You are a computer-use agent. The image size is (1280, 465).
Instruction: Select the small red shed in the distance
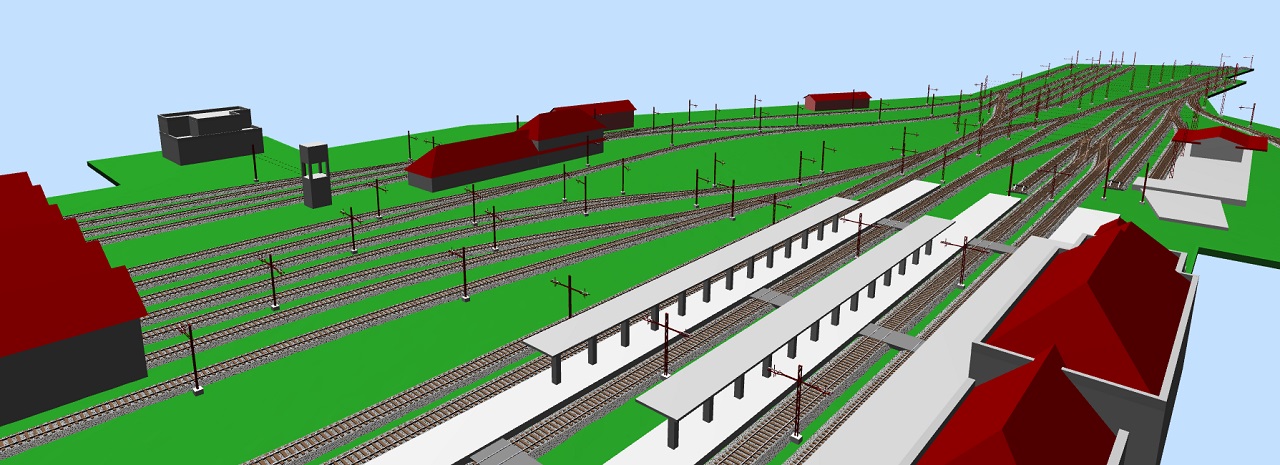coord(837,100)
